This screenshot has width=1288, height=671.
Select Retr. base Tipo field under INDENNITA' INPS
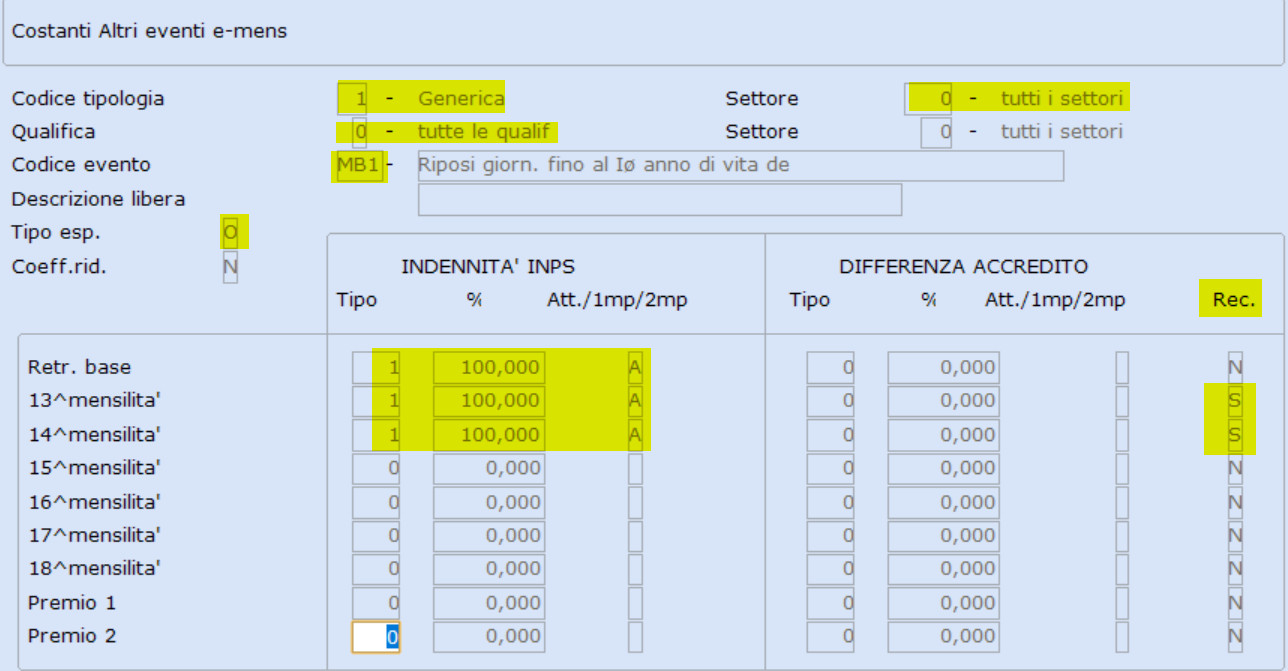pyautogui.click(x=376, y=367)
